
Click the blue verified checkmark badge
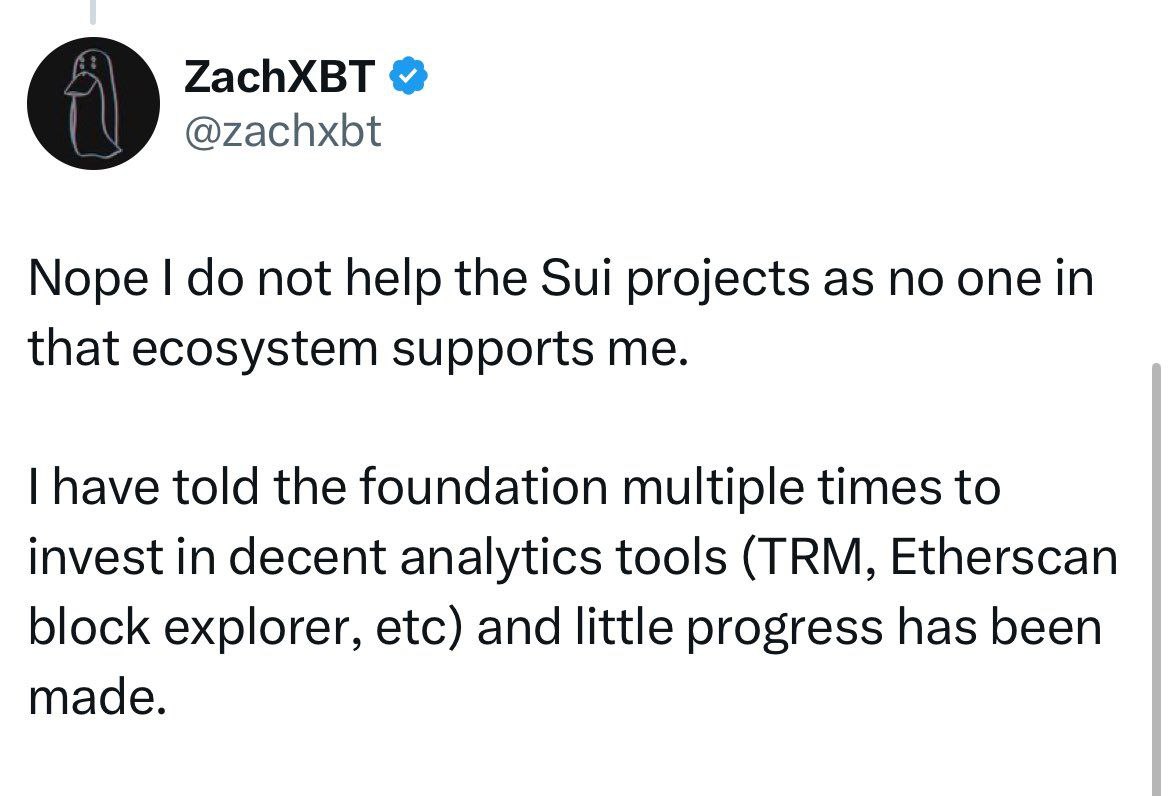point(408,76)
